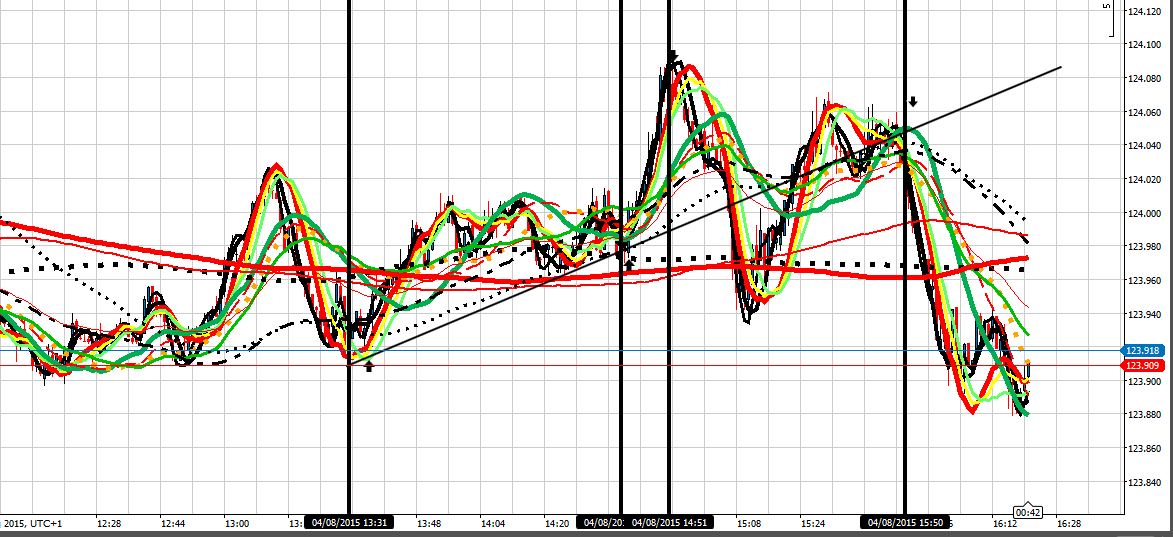The width and height of the screenshot is (1173, 537).
Task: Click the 16:28 time axis label
Action: pos(1068,524)
